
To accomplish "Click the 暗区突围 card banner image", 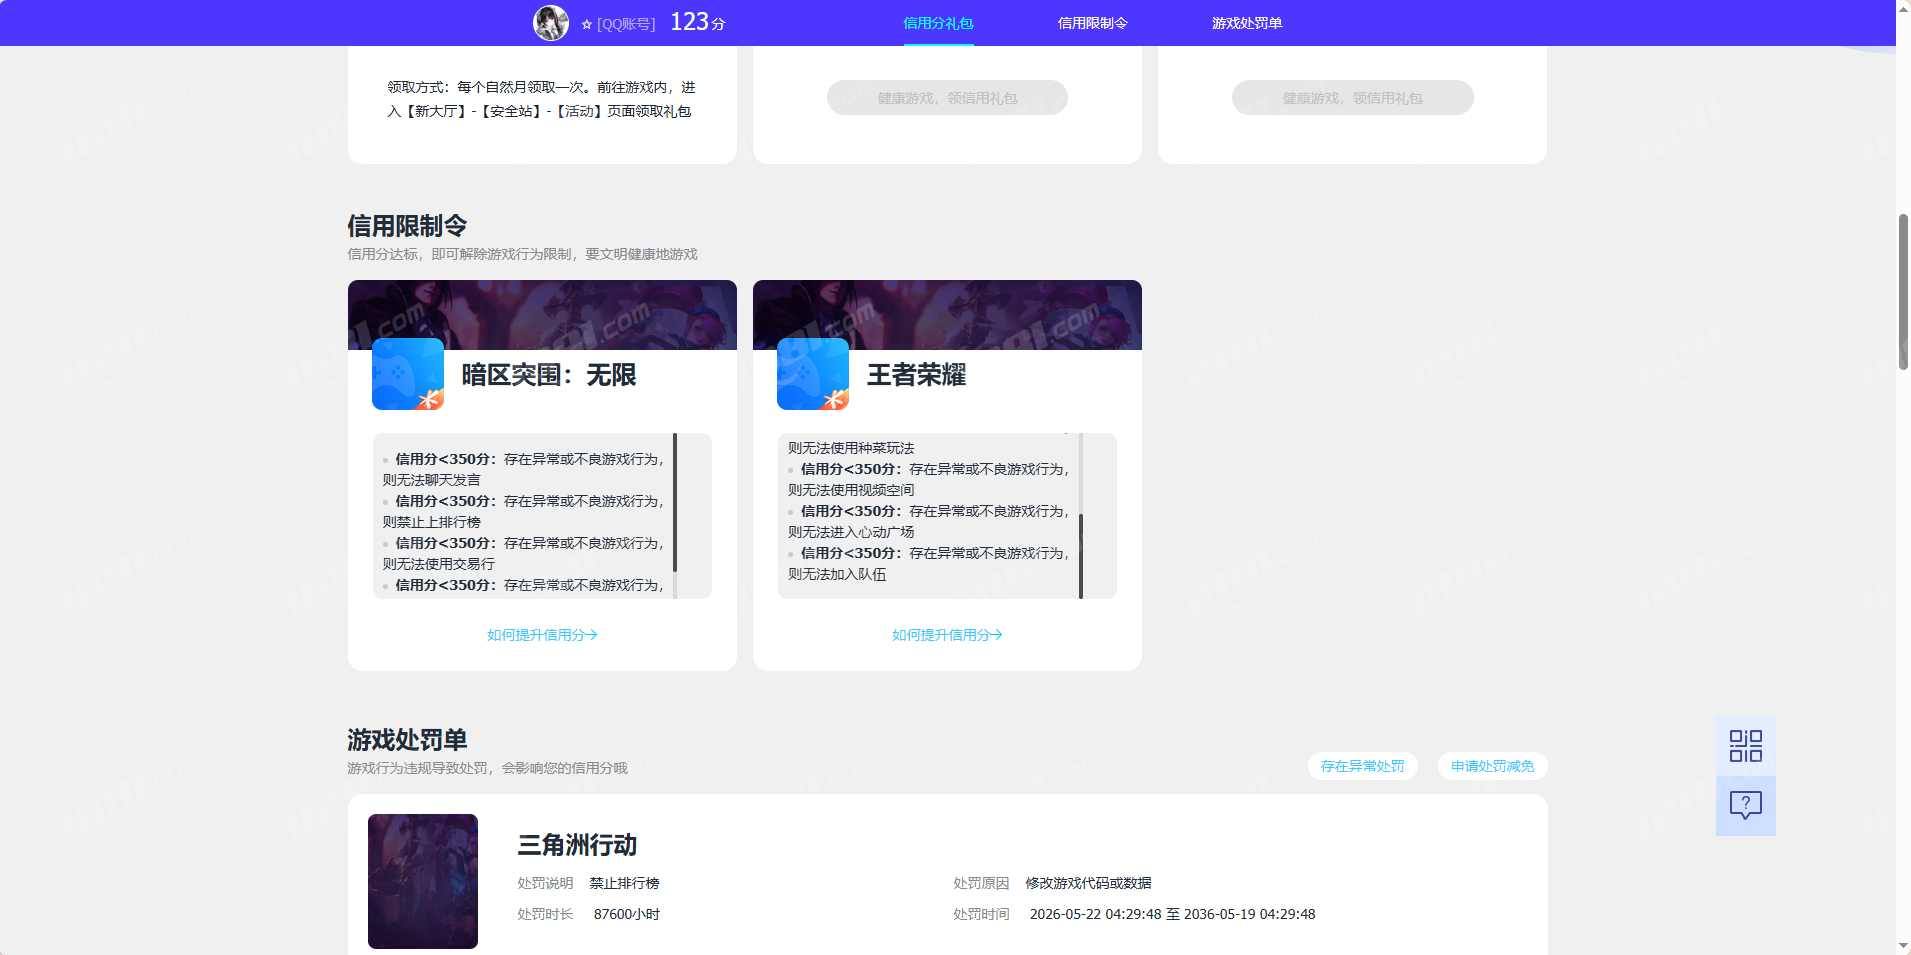I will pos(542,315).
